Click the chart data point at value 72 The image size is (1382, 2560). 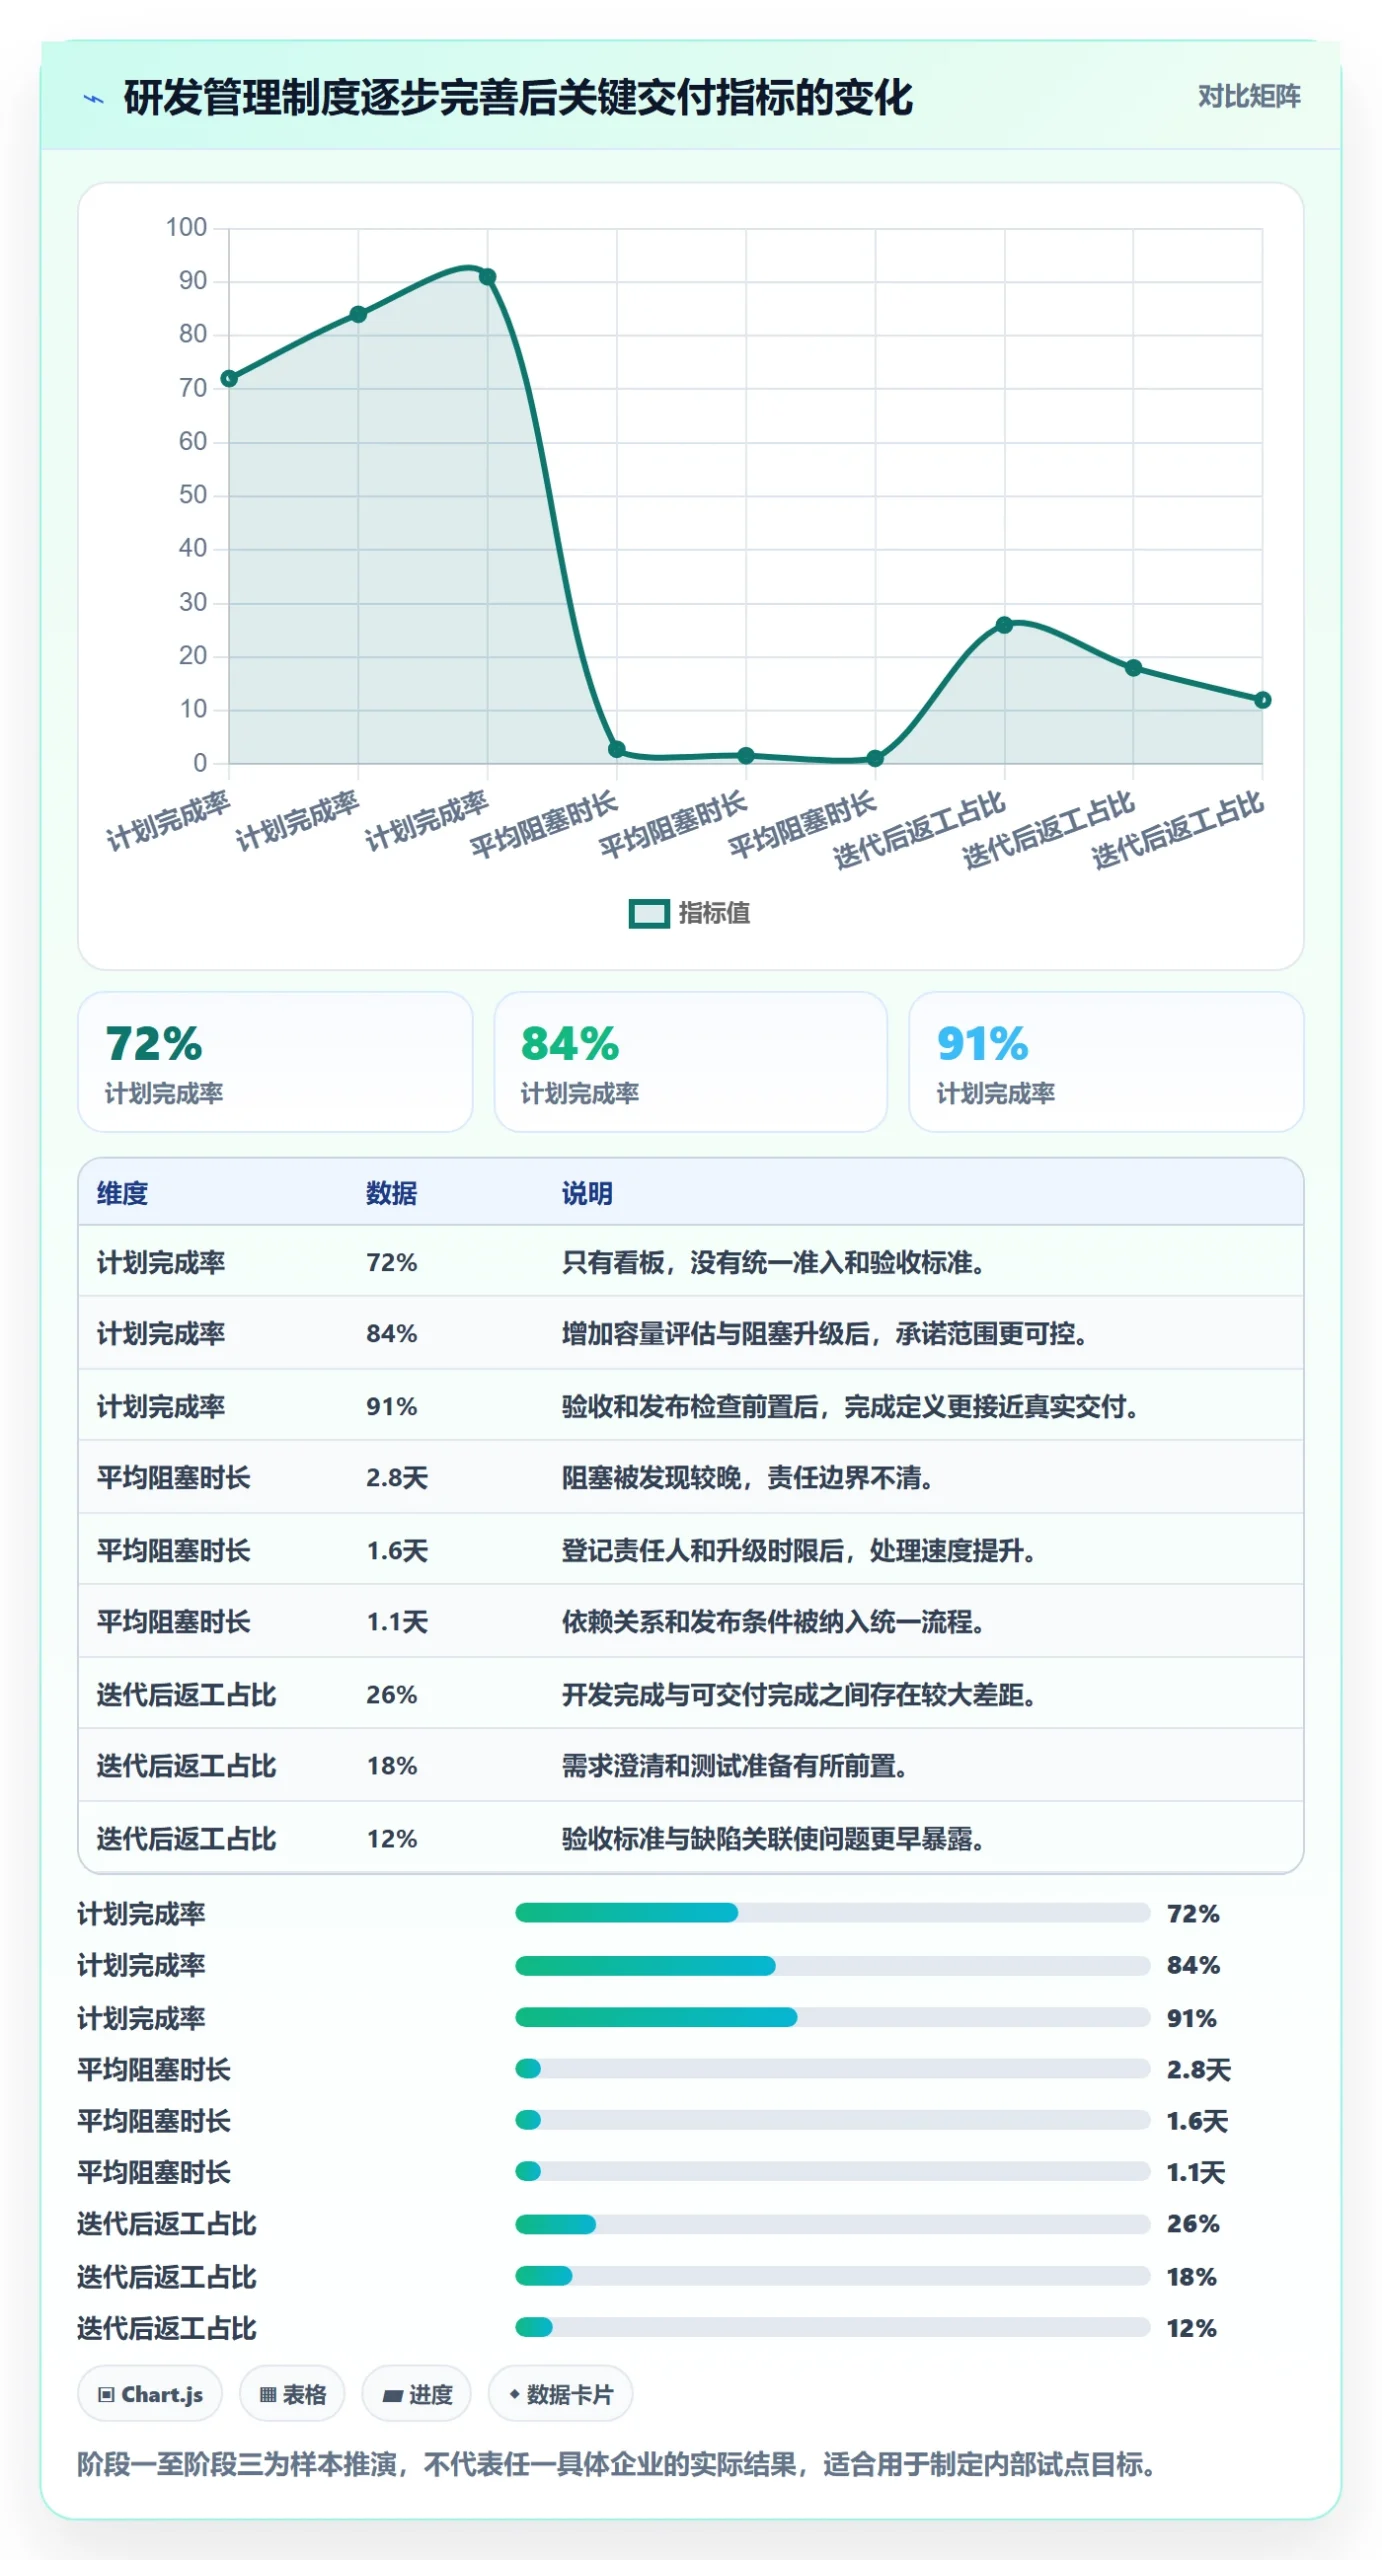click(229, 378)
